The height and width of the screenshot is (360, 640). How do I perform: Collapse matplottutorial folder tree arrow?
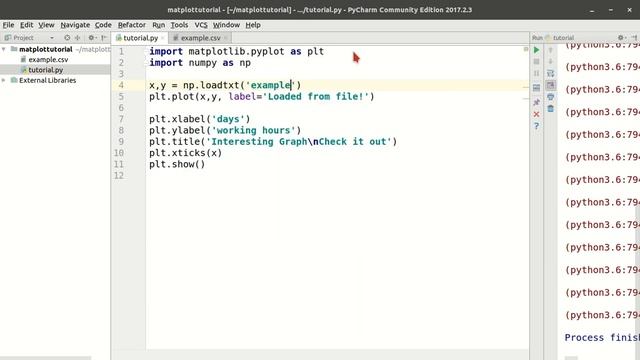[4, 49]
